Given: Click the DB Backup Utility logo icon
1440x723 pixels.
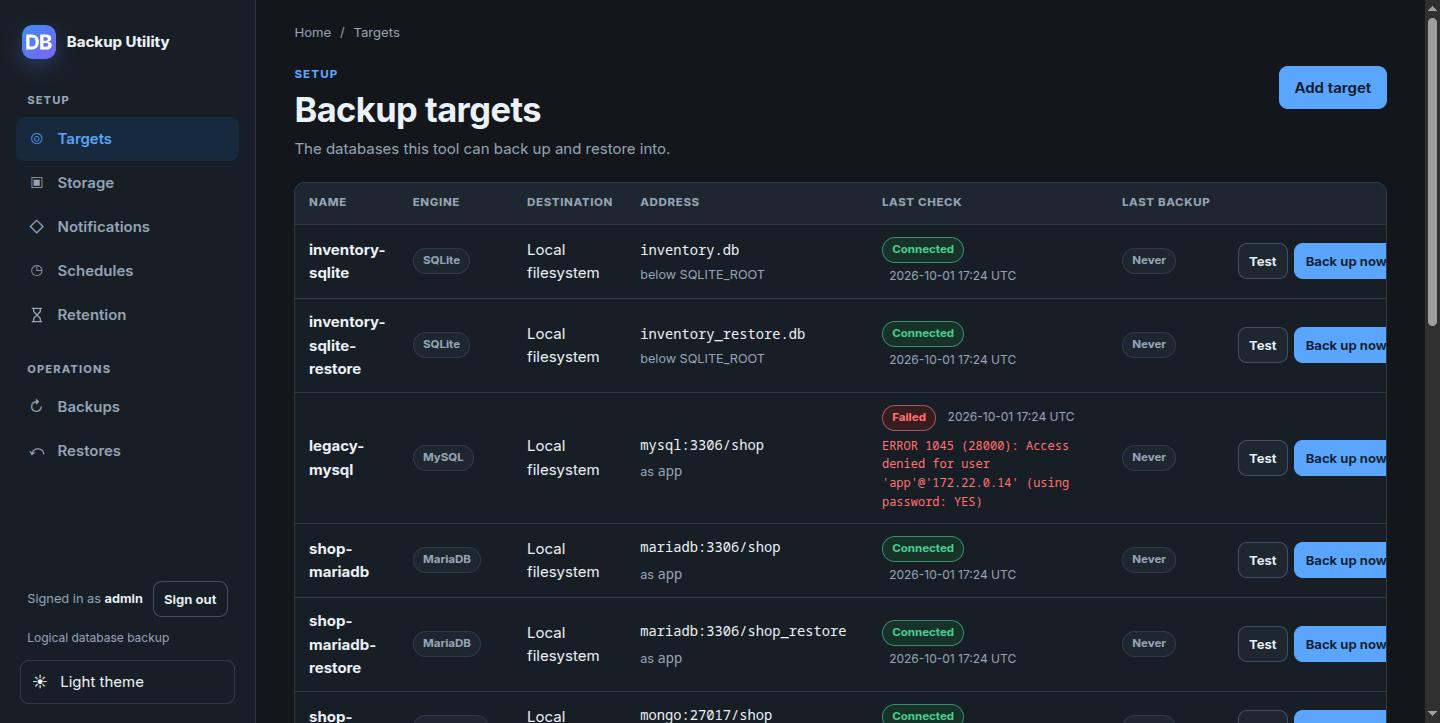Looking at the screenshot, I should tap(39, 41).
